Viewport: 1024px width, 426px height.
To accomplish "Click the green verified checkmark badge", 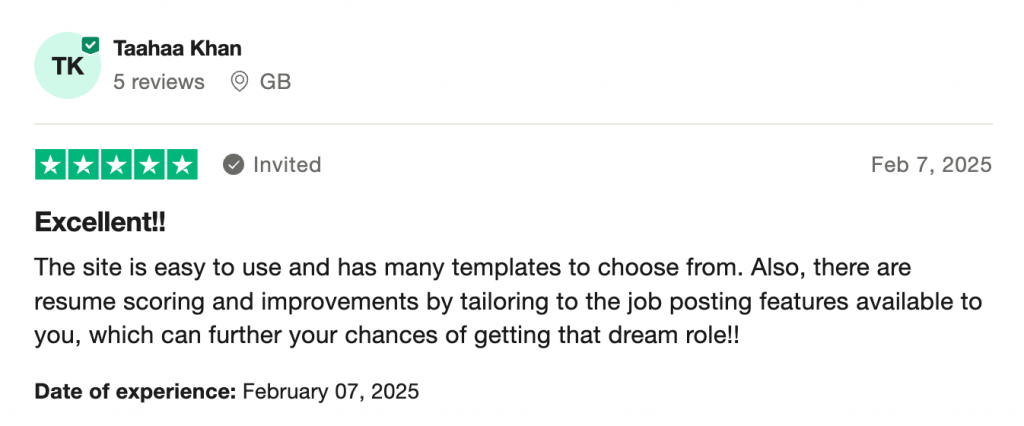I will [90, 45].
